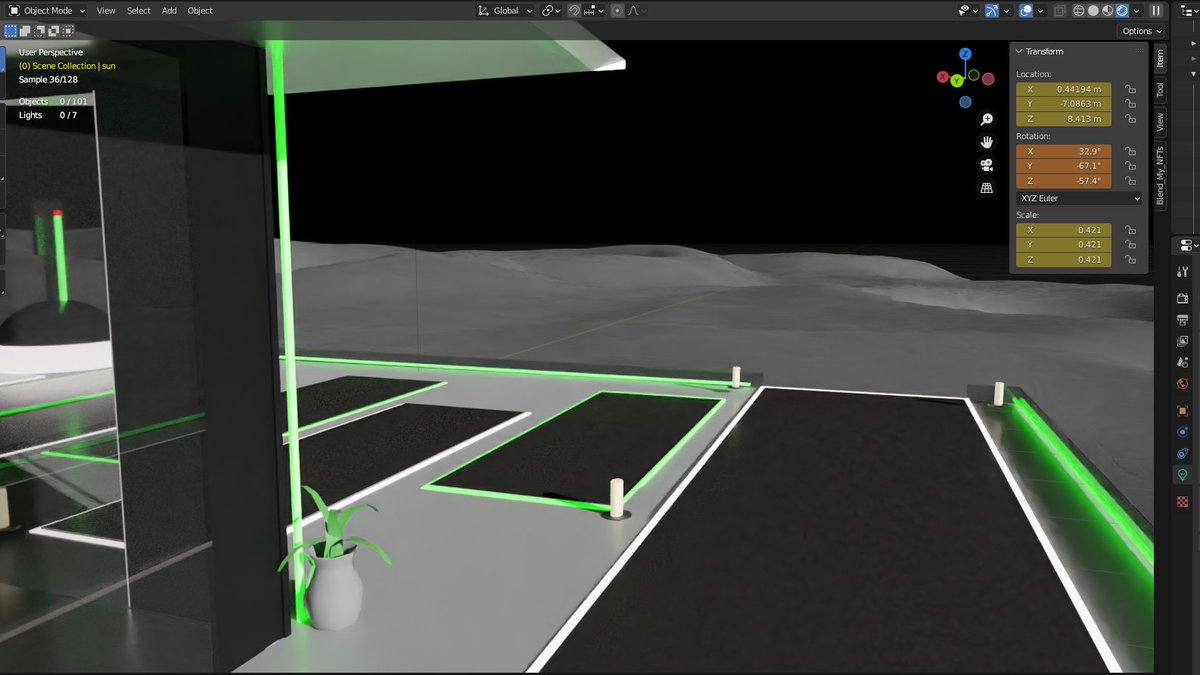This screenshot has width=1200, height=675.
Task: Open the Output properties printer icon
Action: tap(1183, 320)
